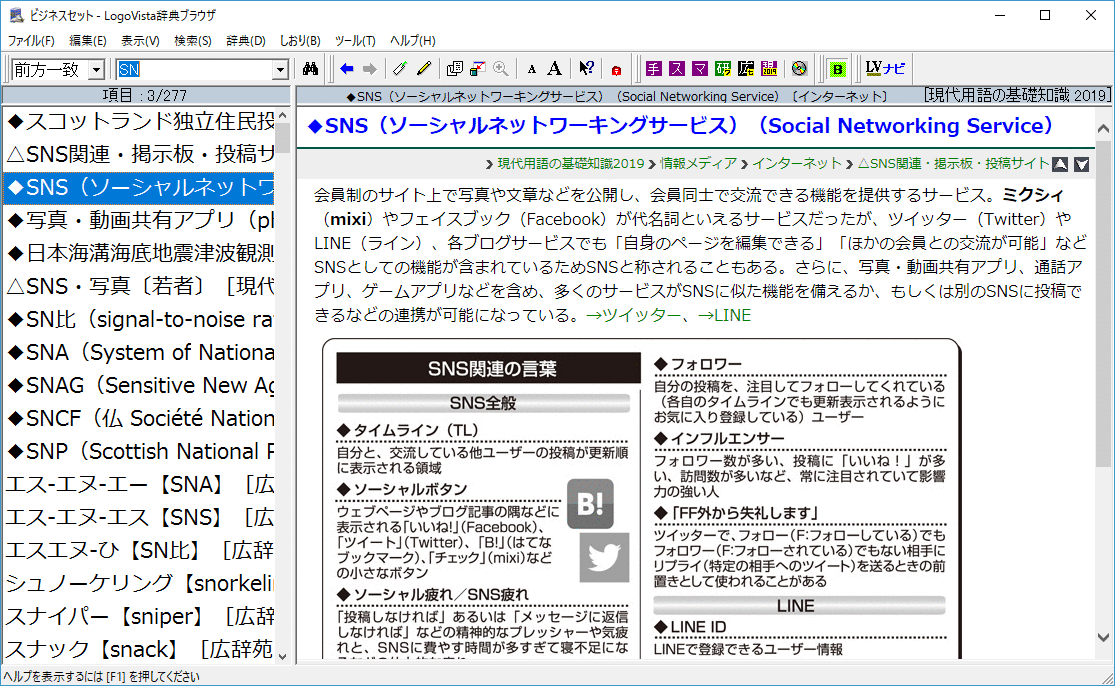Select エスエヌ-ひ【SN比】 list entry
The height and width of the screenshot is (686, 1115).
pos(139,550)
